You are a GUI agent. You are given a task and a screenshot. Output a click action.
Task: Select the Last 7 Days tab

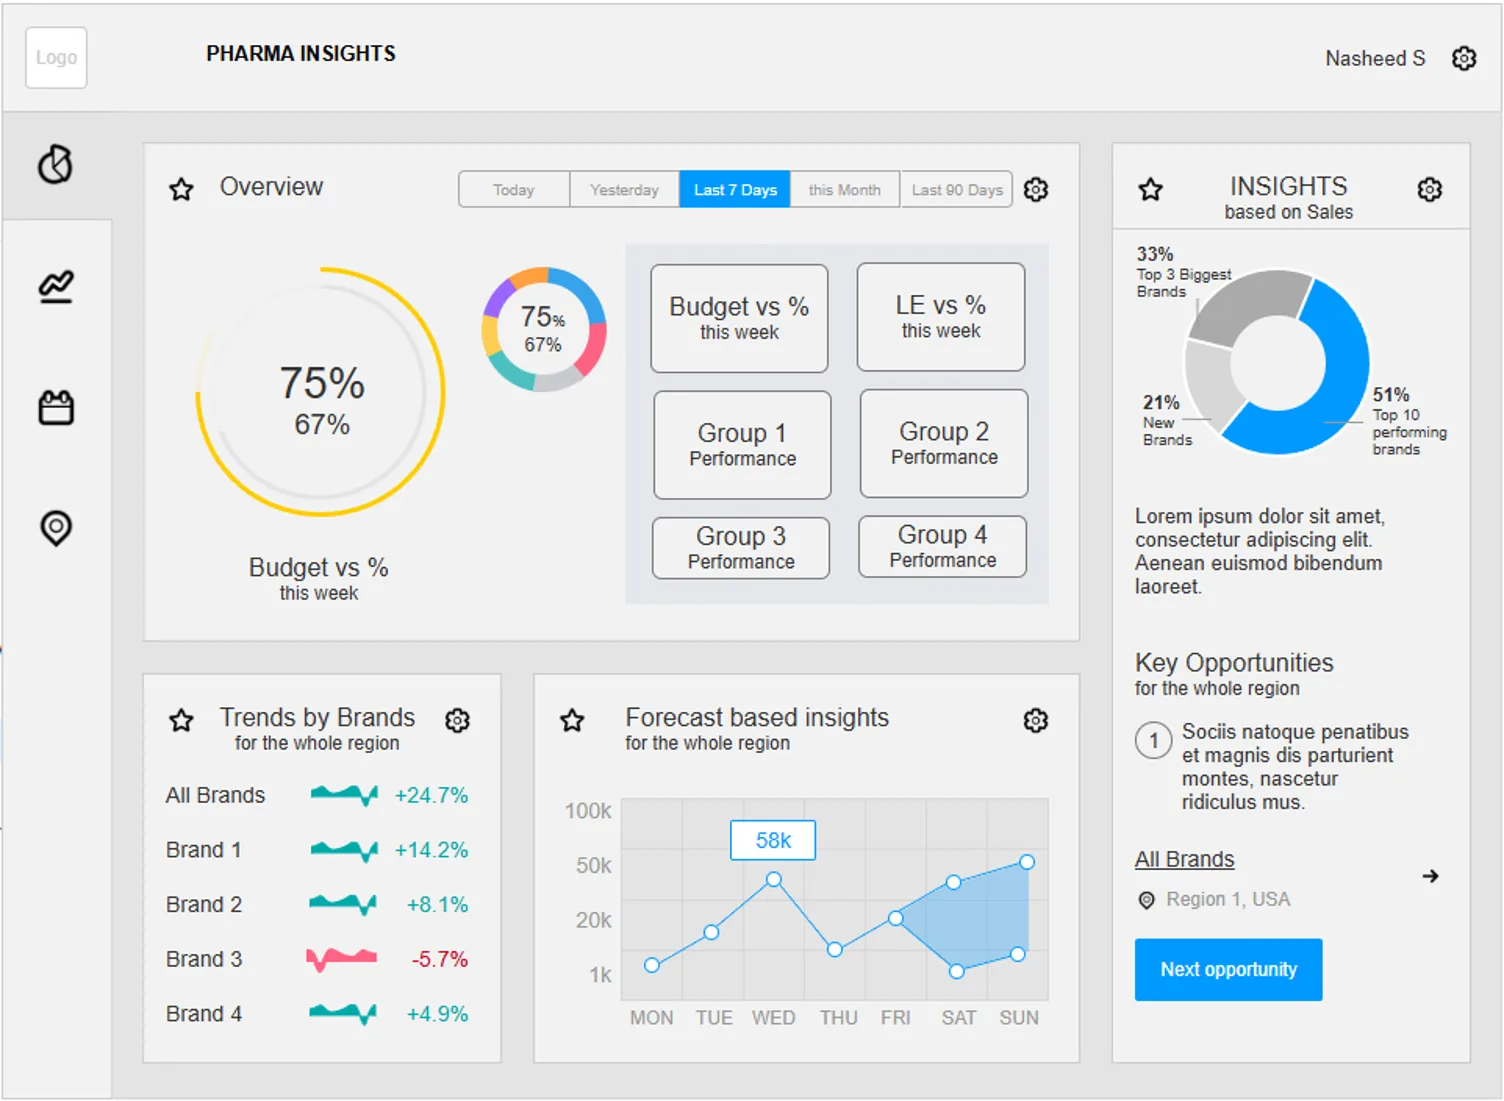point(735,189)
